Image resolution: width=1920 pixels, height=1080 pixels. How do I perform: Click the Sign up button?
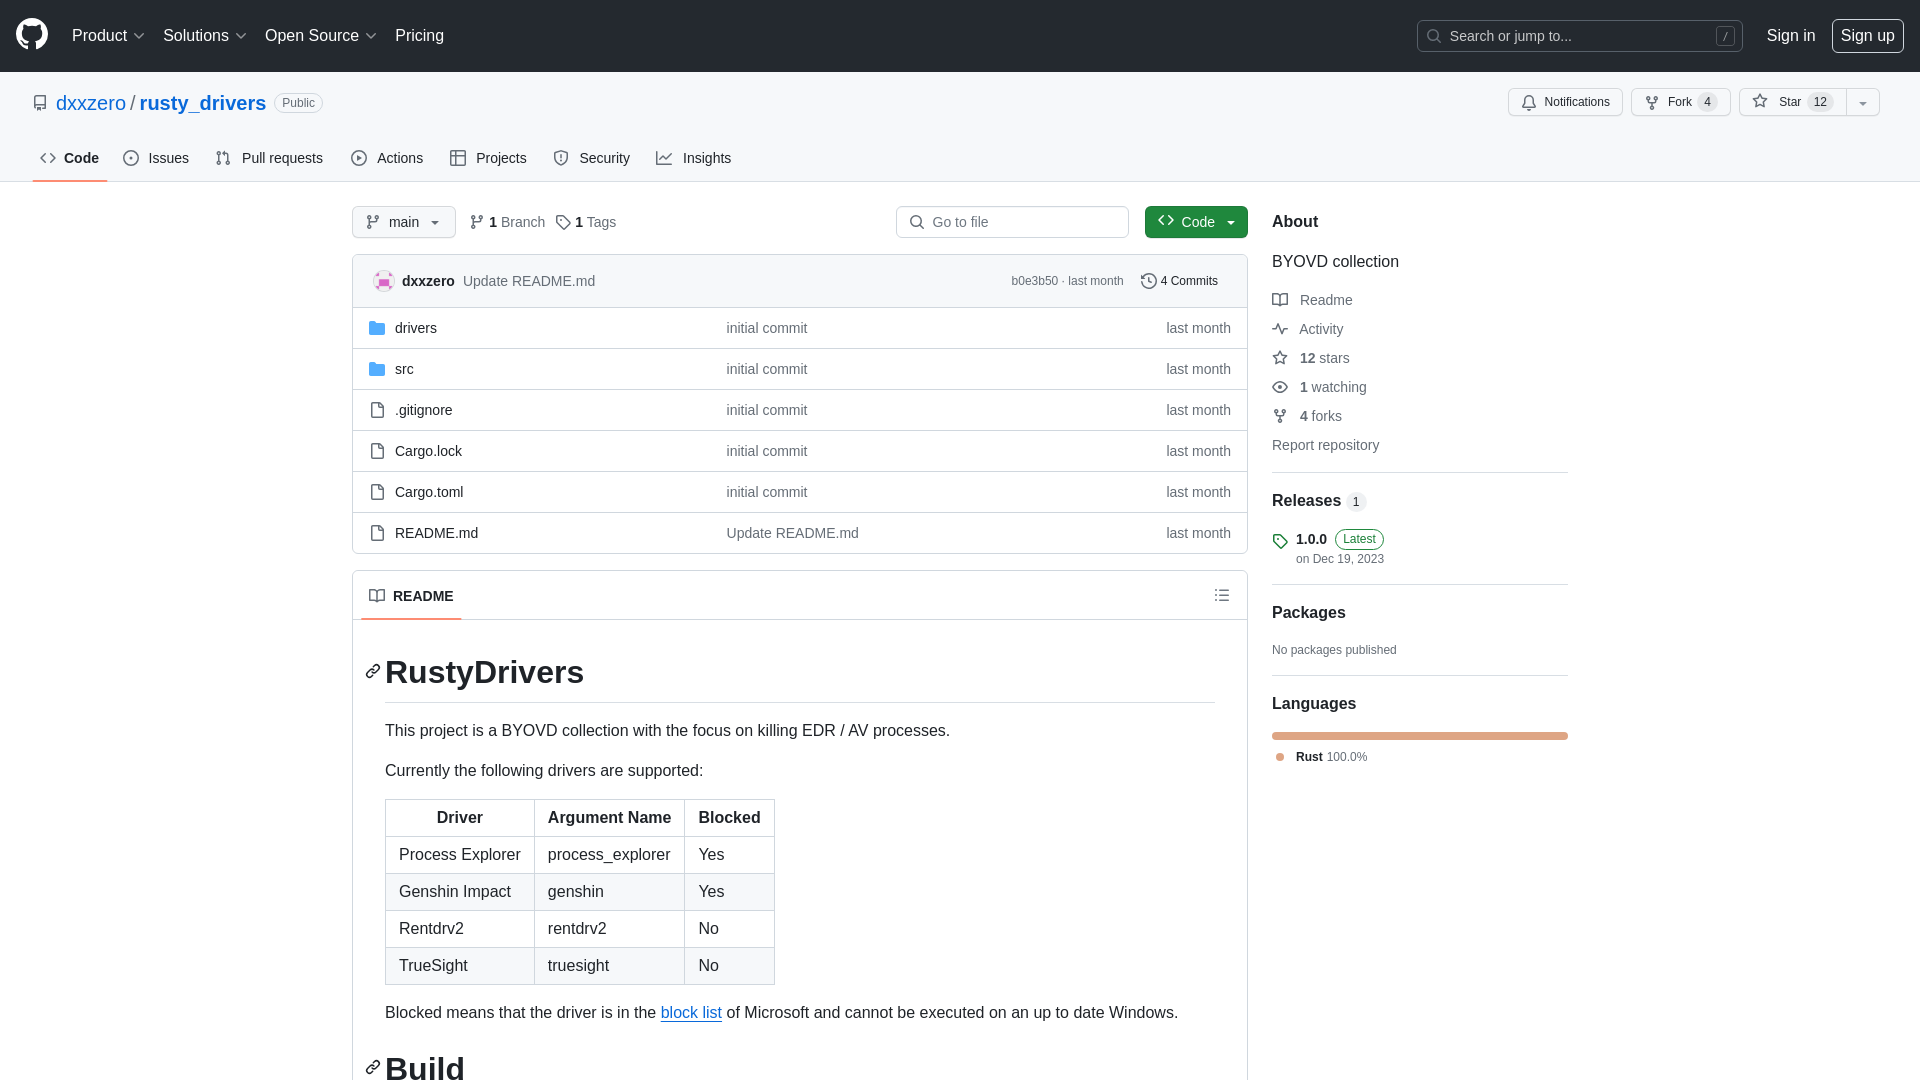[x=1867, y=35]
